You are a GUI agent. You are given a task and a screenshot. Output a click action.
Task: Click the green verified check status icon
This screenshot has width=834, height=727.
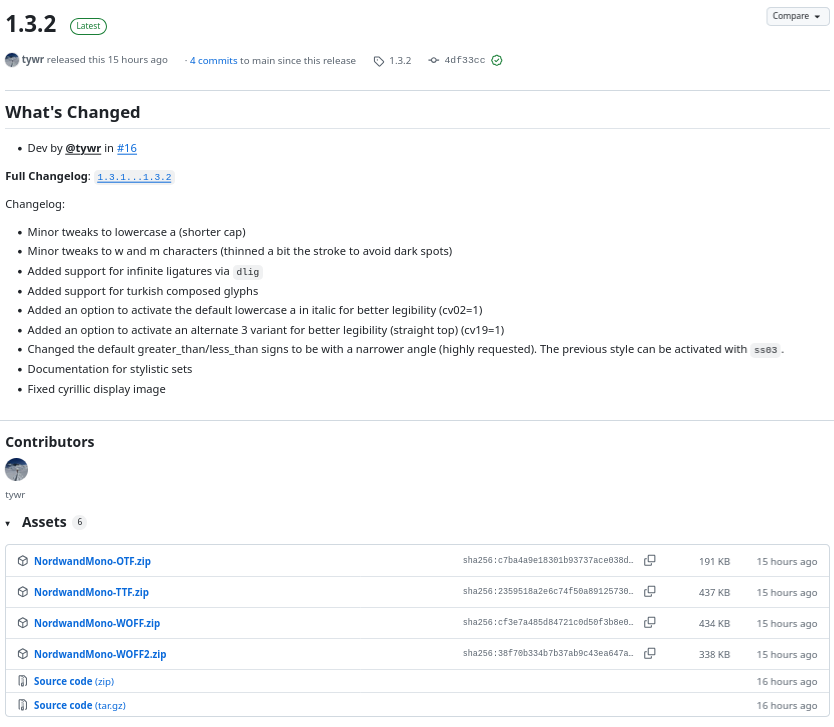496,60
